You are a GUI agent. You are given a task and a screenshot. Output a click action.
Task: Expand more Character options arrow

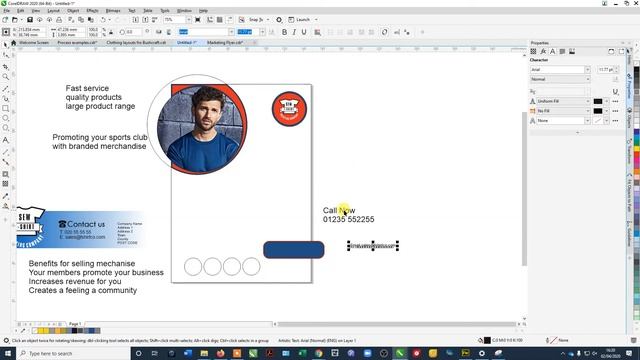[577, 132]
